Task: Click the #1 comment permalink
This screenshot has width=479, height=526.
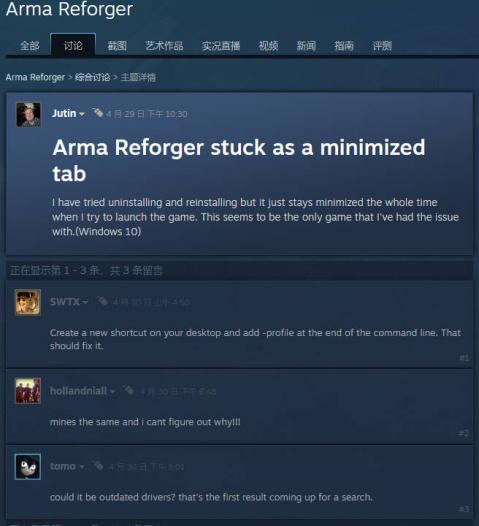Action: (x=464, y=358)
